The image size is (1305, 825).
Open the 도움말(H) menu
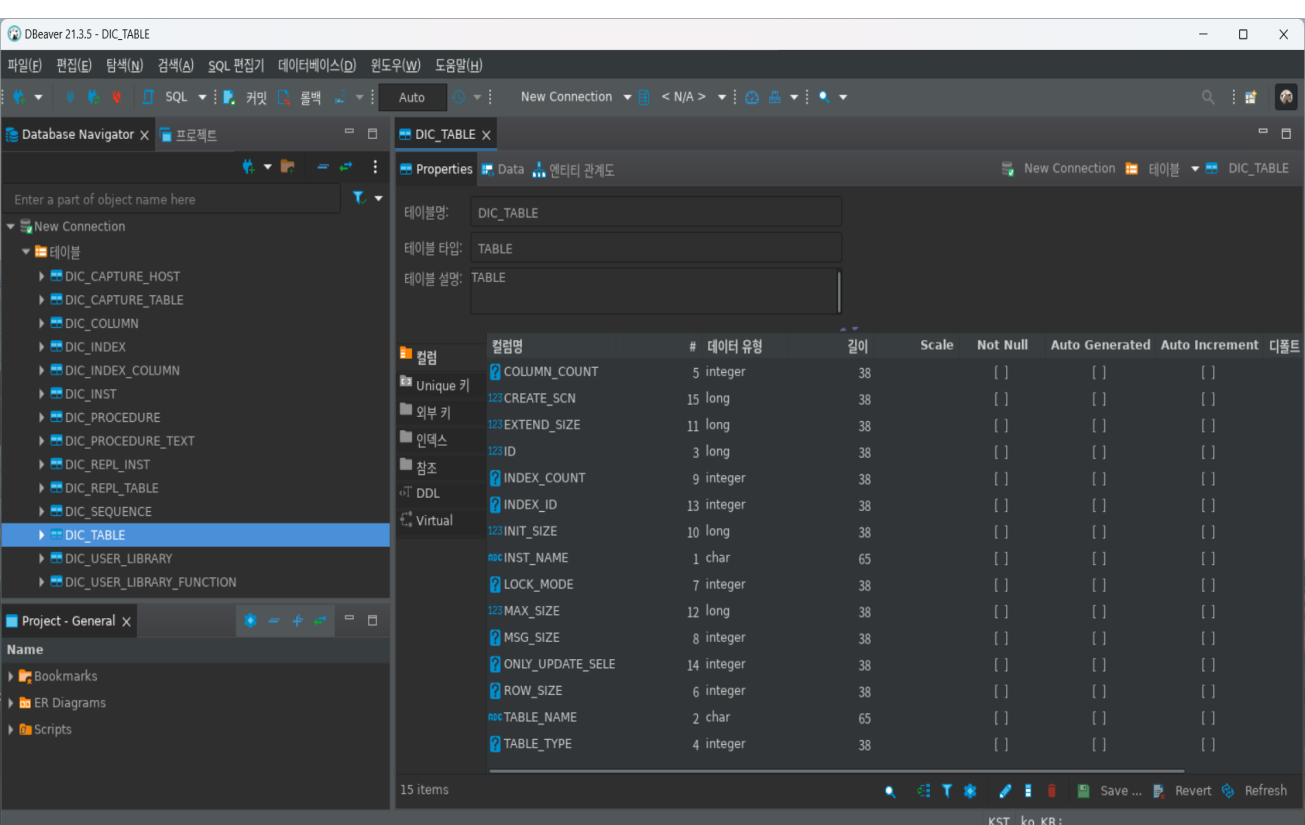coord(459,66)
